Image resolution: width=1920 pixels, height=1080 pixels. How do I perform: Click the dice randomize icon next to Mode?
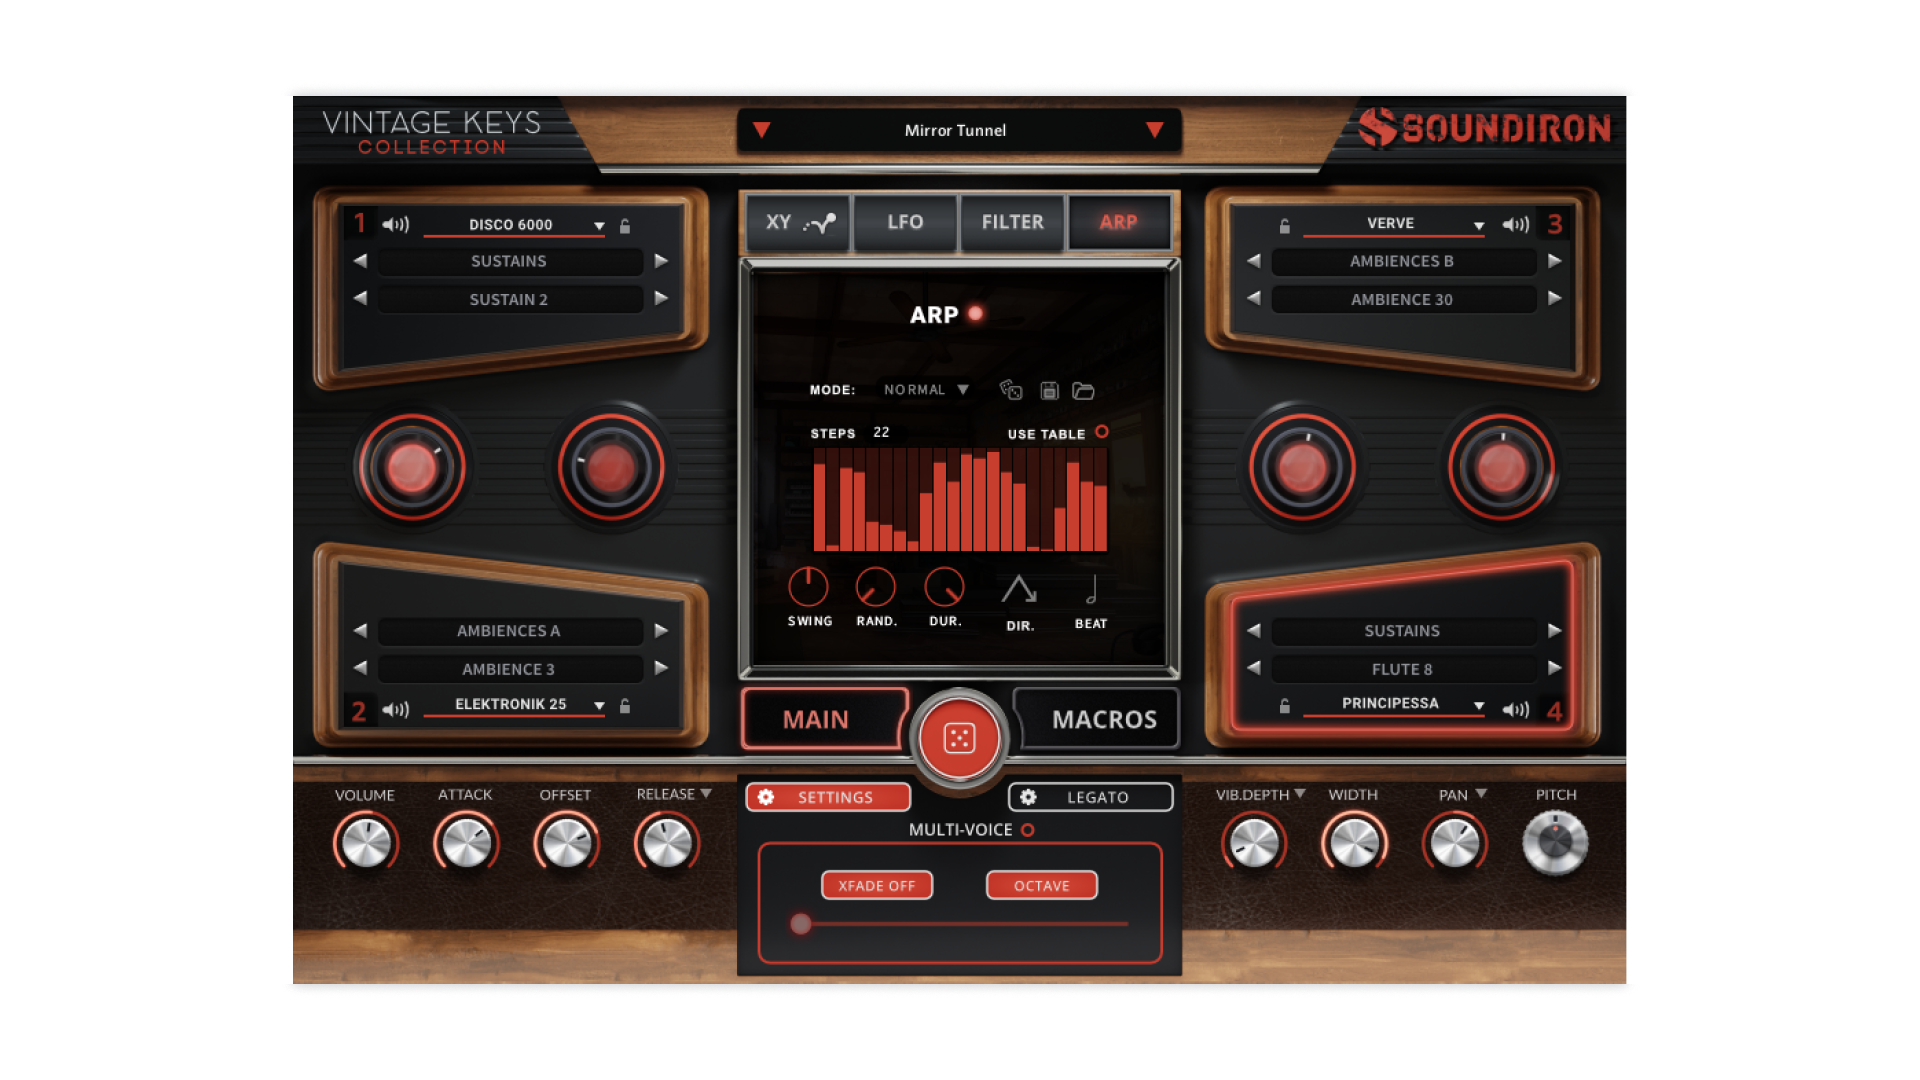(1012, 390)
